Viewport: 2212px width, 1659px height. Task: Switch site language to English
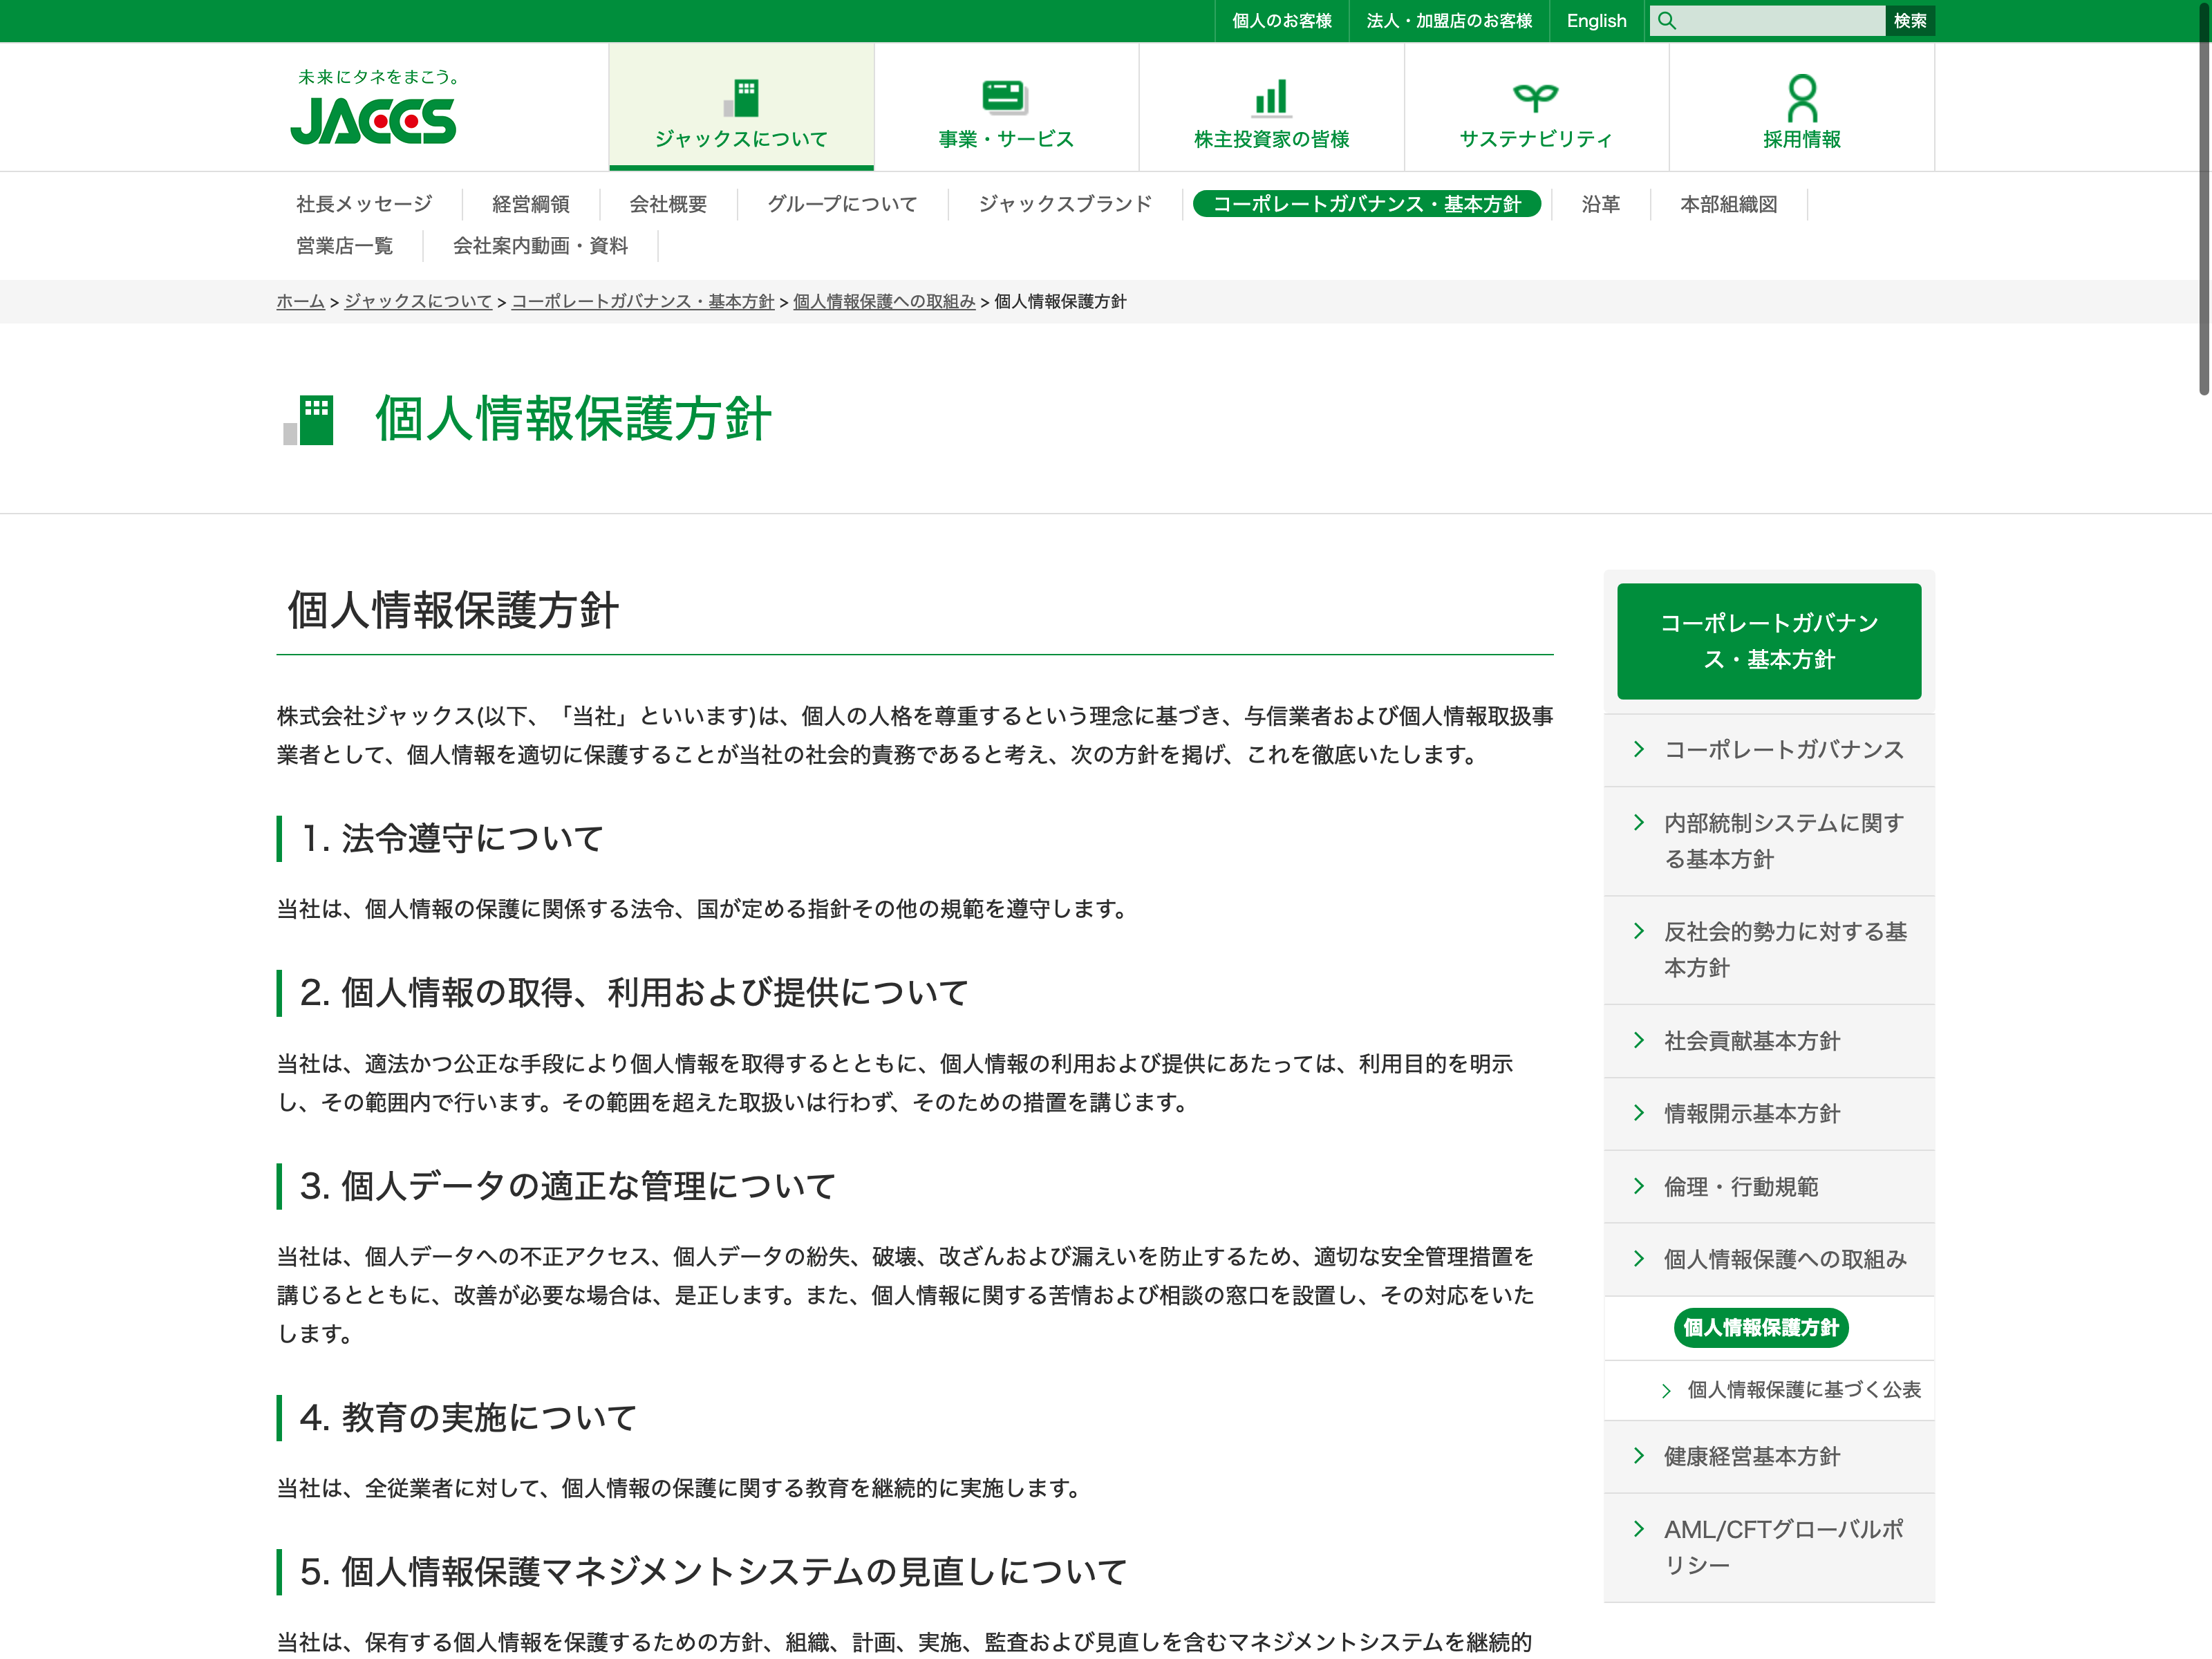(1596, 21)
